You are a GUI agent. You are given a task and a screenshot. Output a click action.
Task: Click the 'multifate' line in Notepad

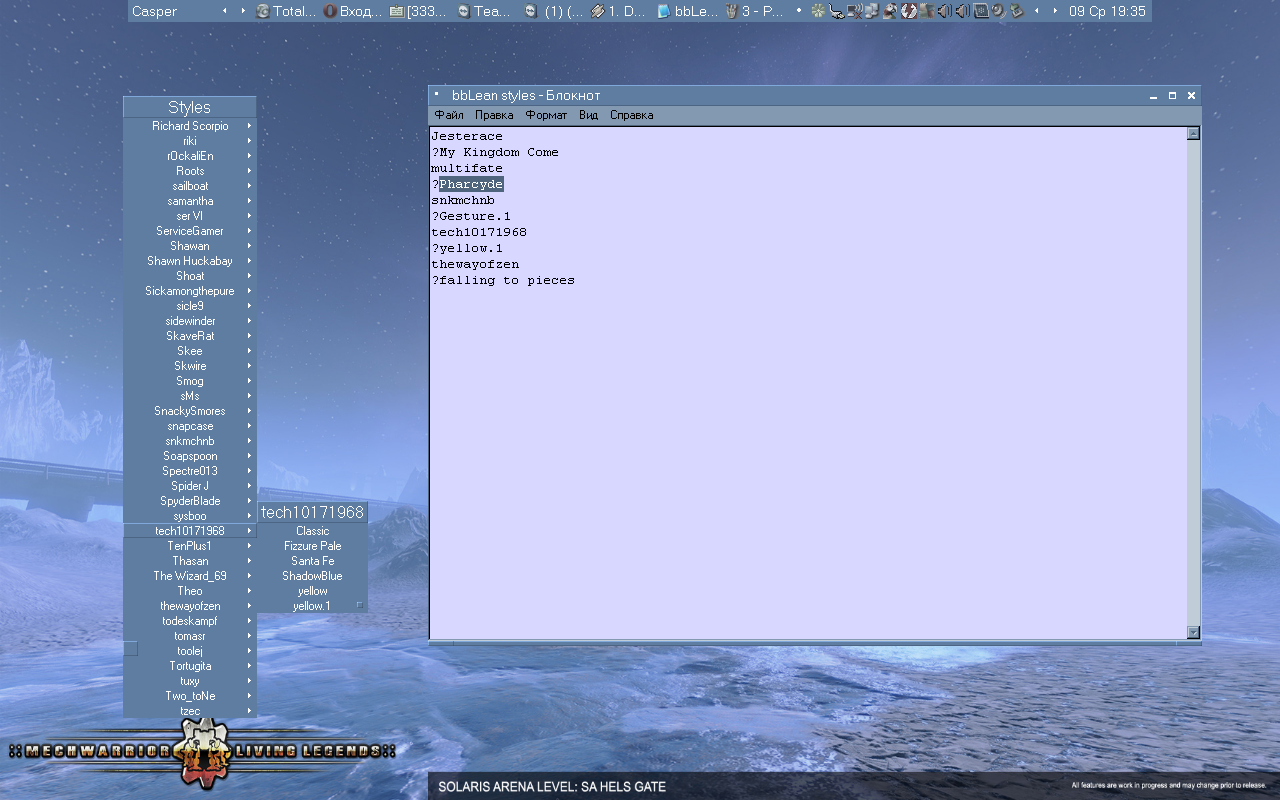coord(467,168)
